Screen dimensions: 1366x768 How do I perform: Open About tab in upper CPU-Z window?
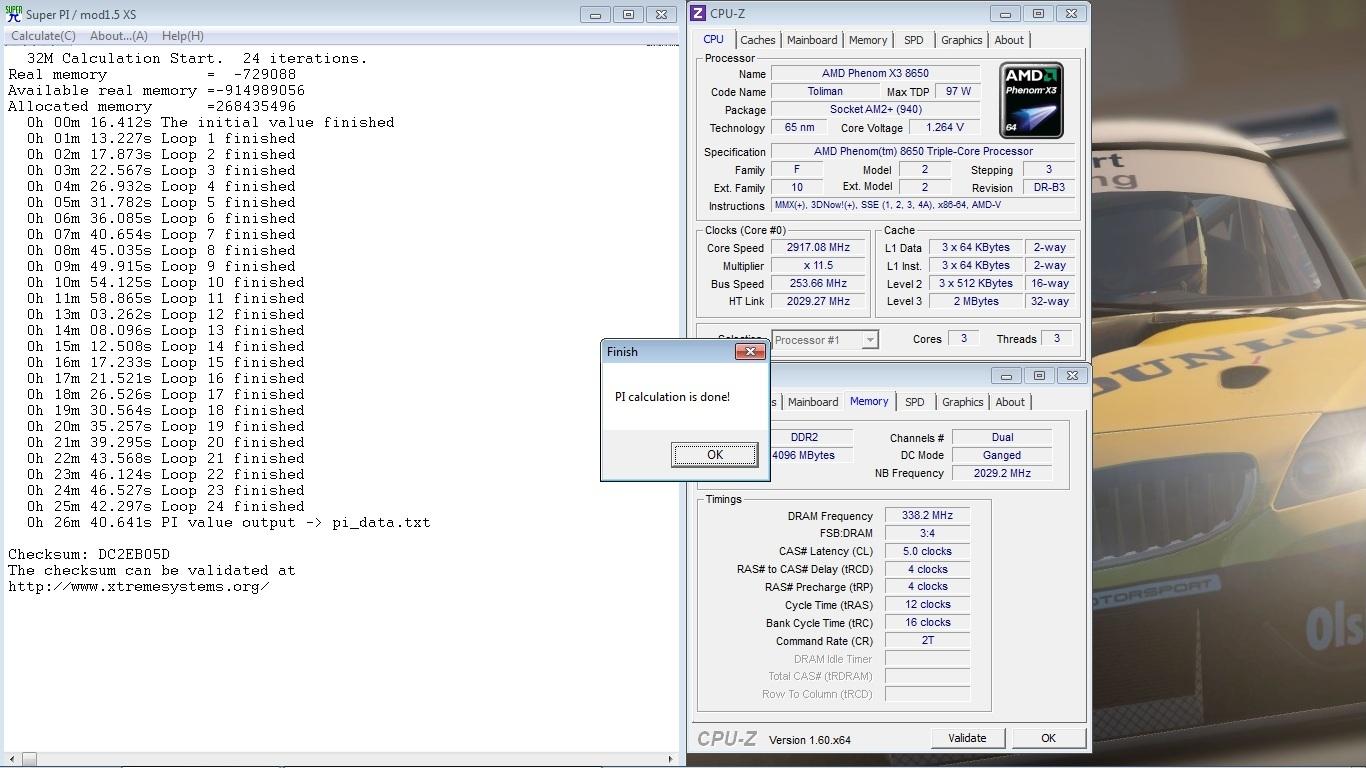click(x=1009, y=40)
